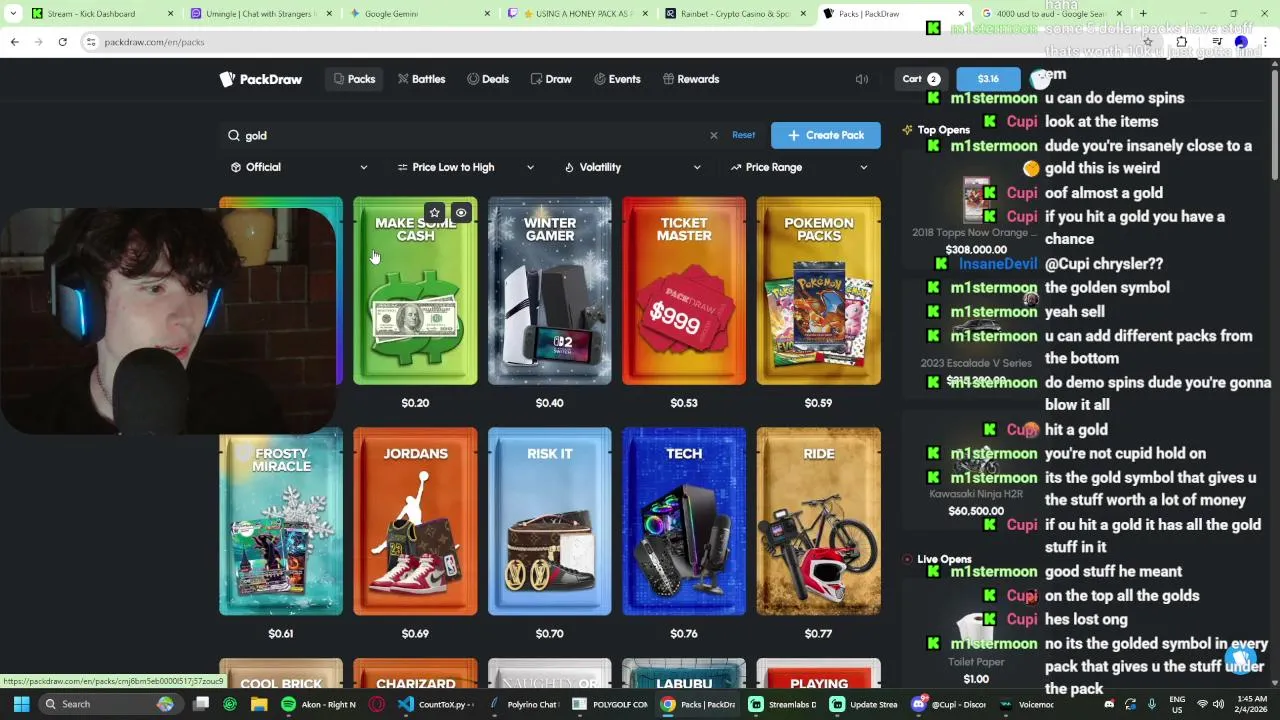This screenshot has width=1280, height=720.
Task: Open site info icon in address bar
Action: (x=91, y=42)
